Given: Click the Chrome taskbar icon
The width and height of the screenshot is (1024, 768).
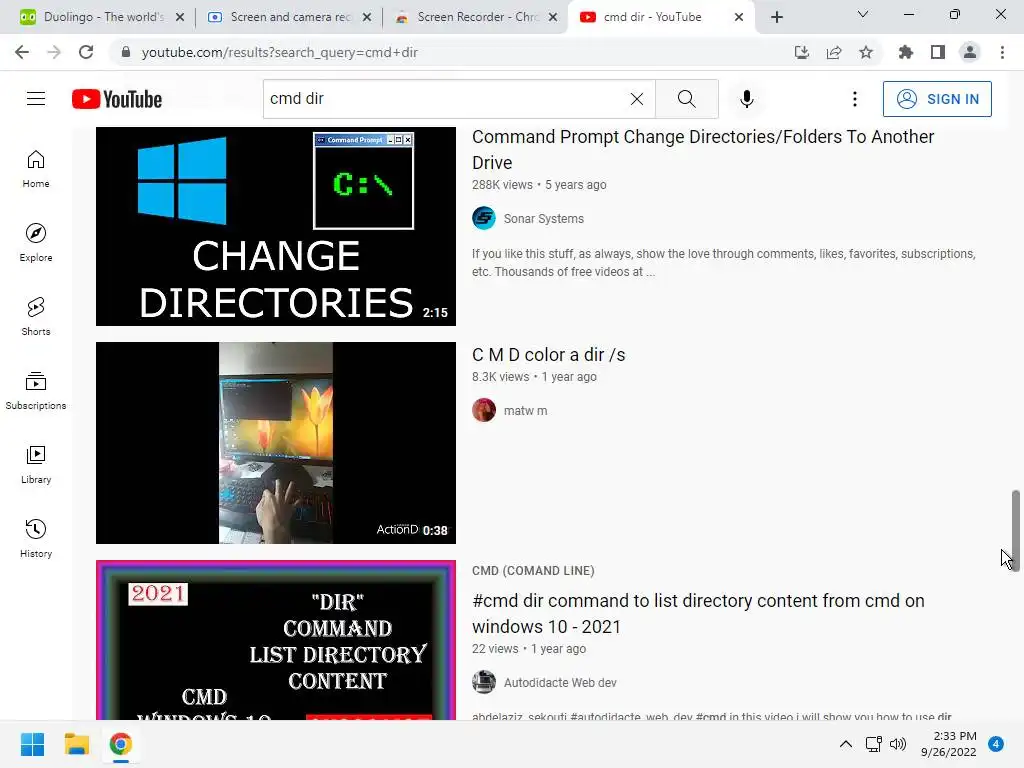Looking at the screenshot, I should tap(120, 744).
